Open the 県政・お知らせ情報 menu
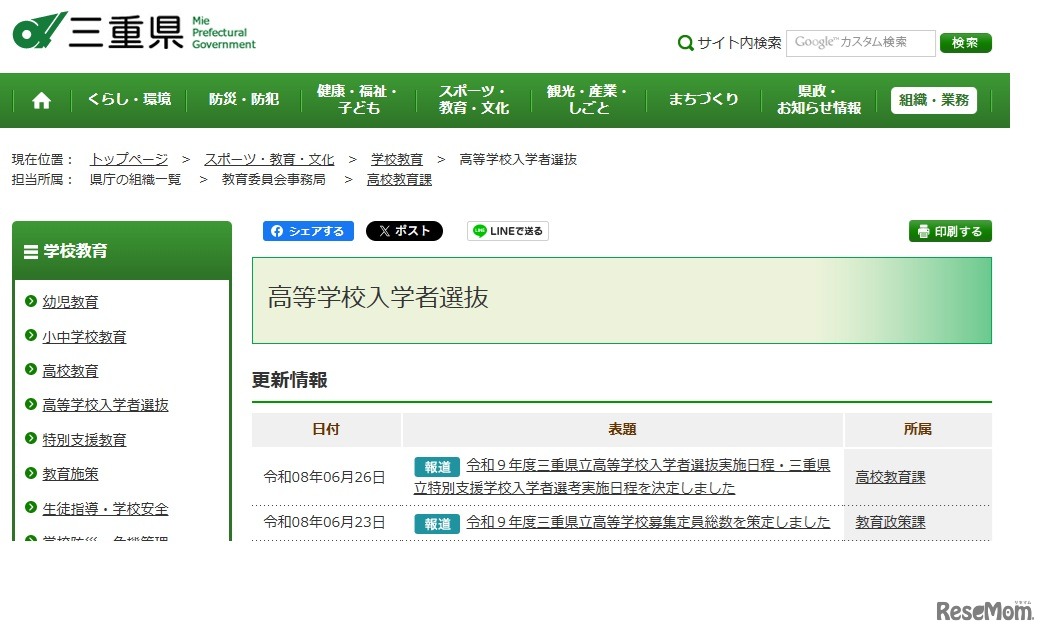 (x=819, y=100)
